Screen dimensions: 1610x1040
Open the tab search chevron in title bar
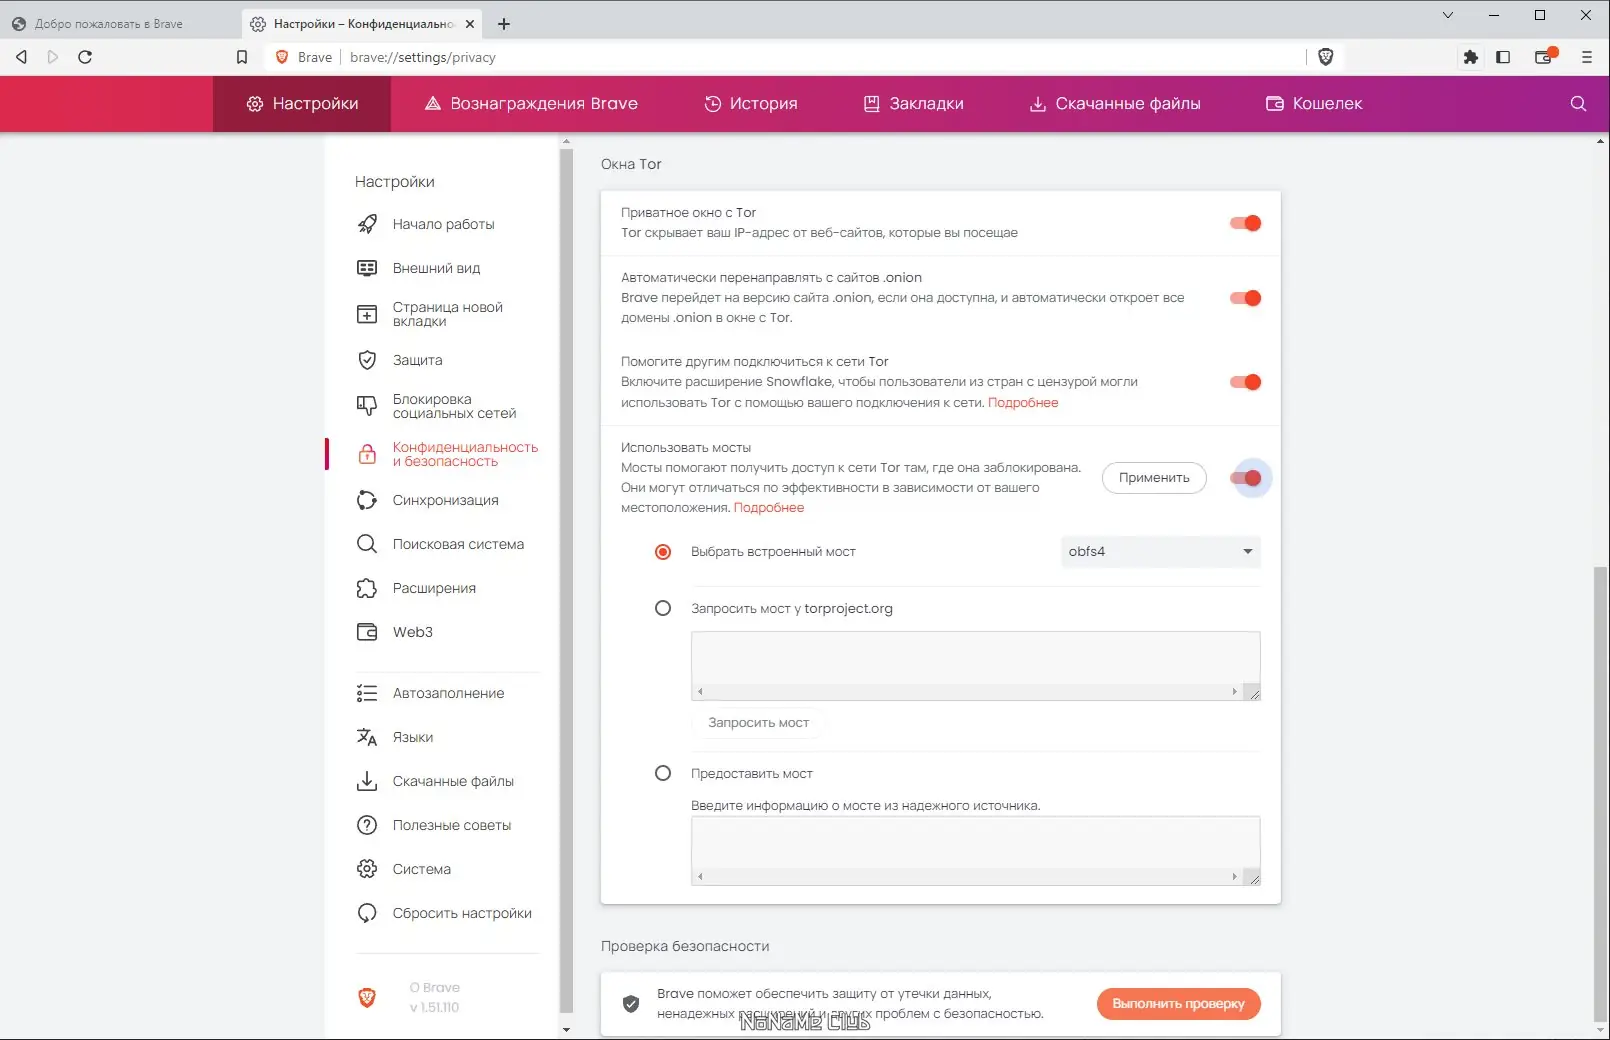tap(1448, 15)
